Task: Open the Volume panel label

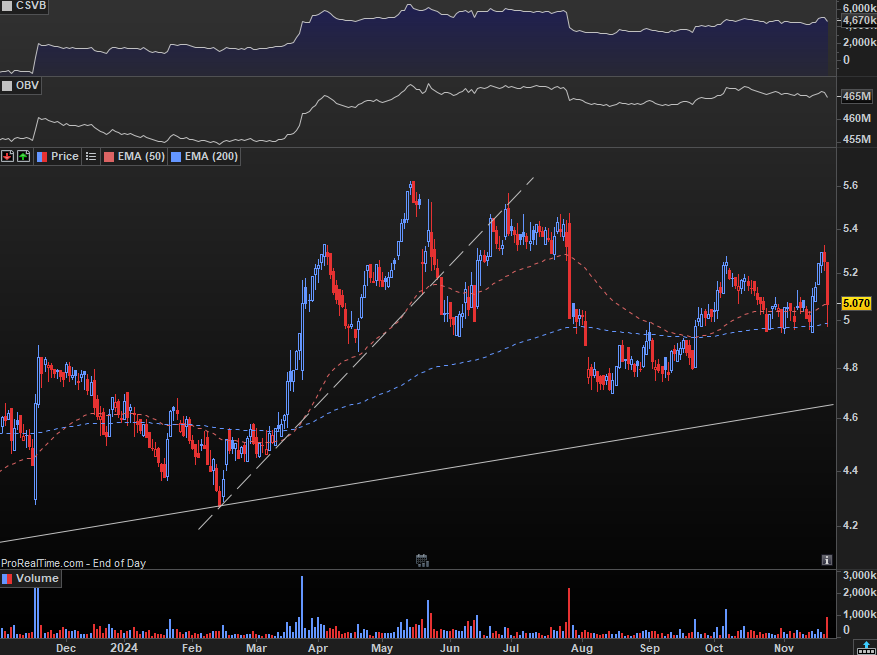Action: 37,578
